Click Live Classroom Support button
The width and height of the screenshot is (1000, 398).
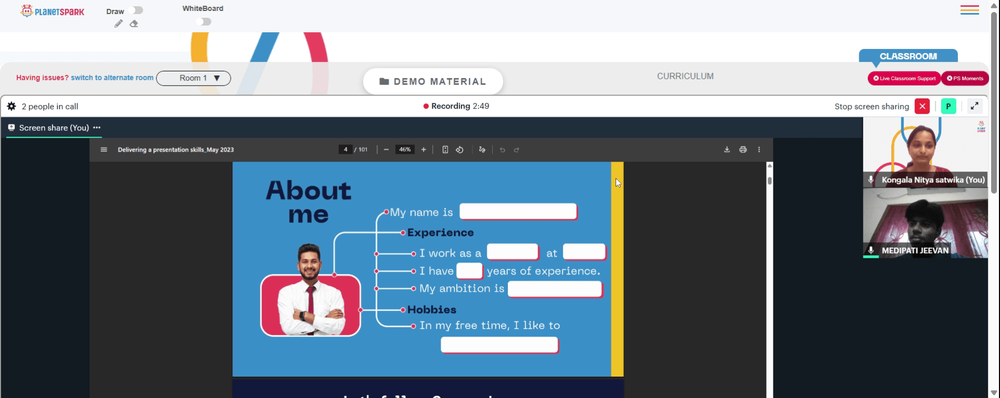[904, 78]
